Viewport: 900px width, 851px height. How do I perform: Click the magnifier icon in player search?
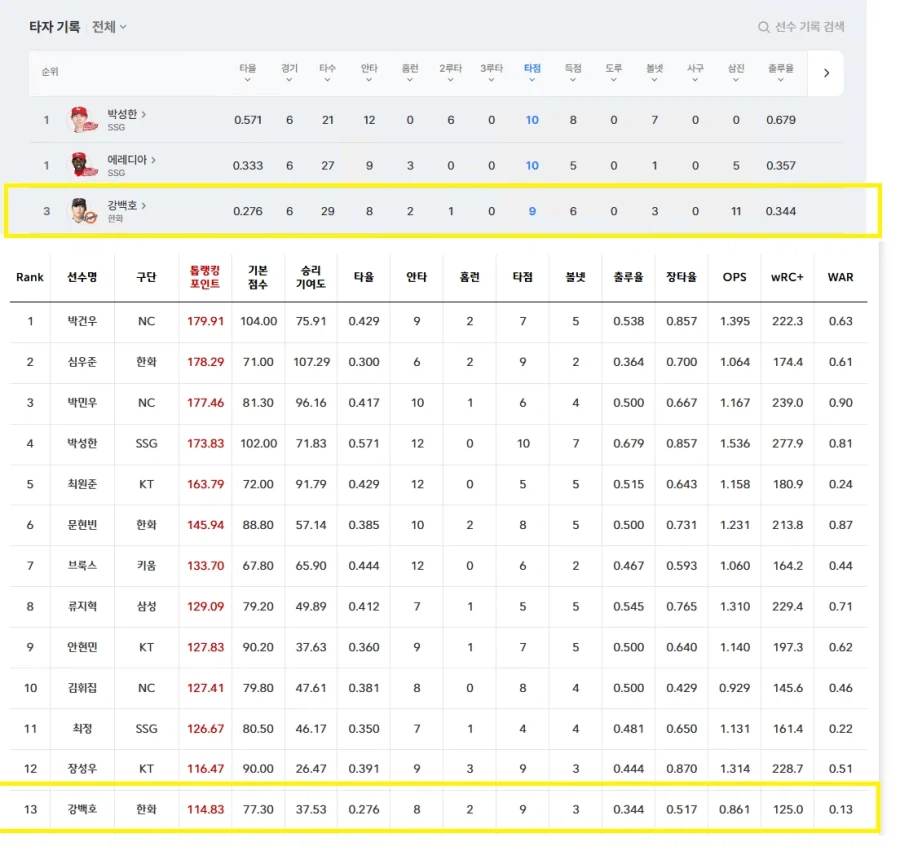(x=764, y=27)
